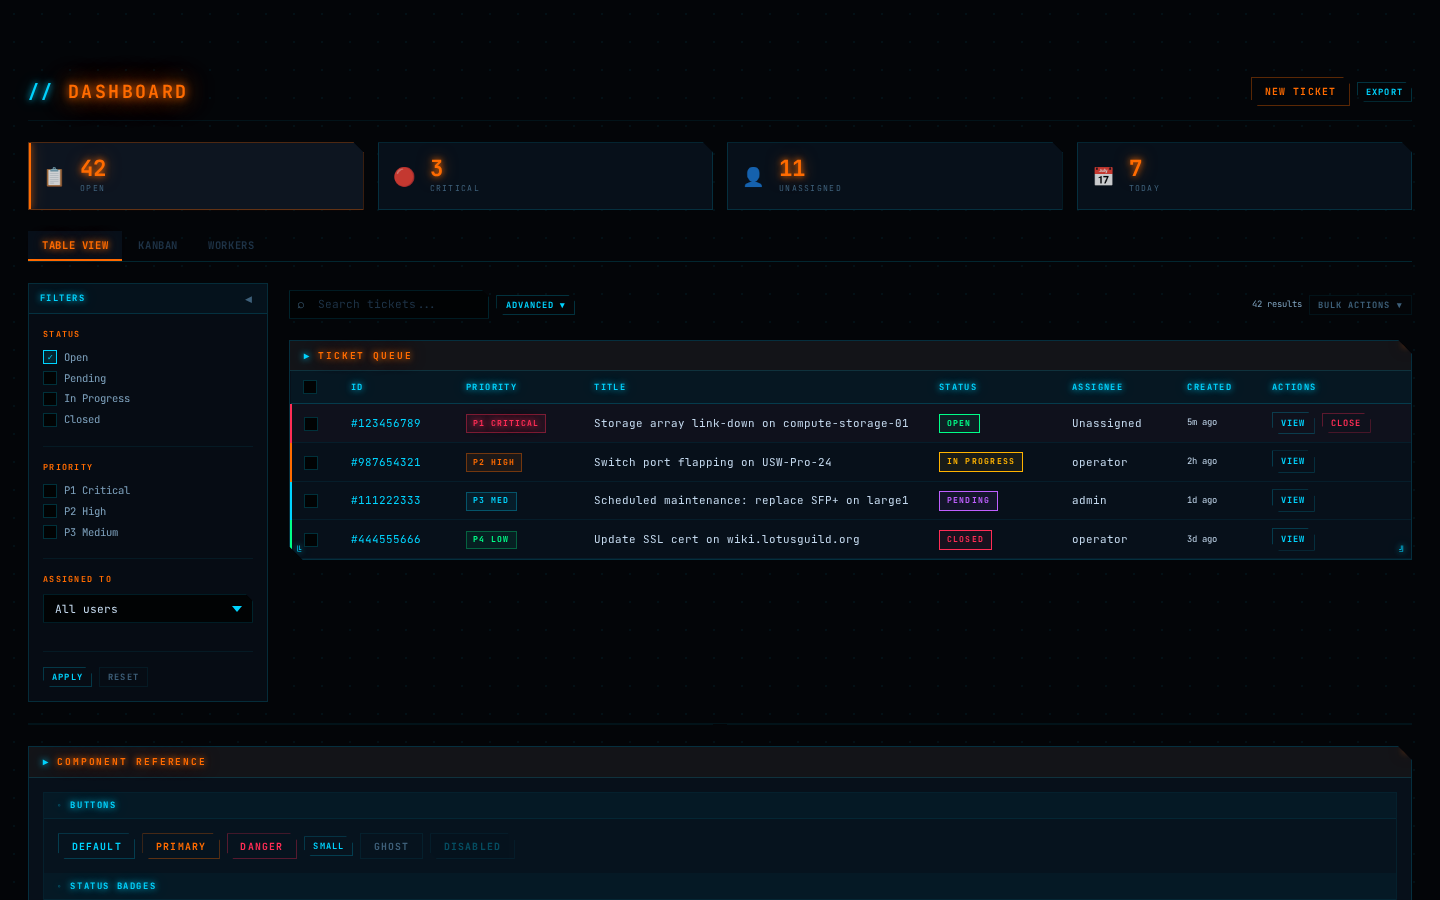
Task: Switch to the Table View tab
Action: tap(75, 246)
